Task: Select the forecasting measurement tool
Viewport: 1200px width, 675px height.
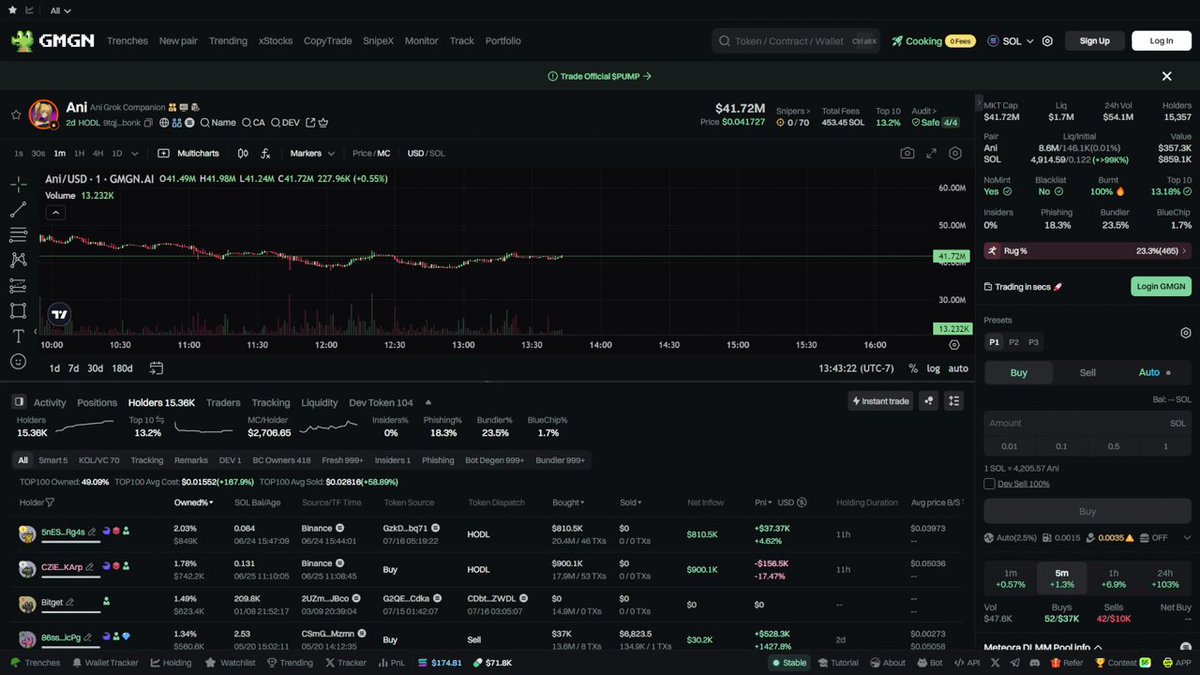Action: tap(18, 286)
